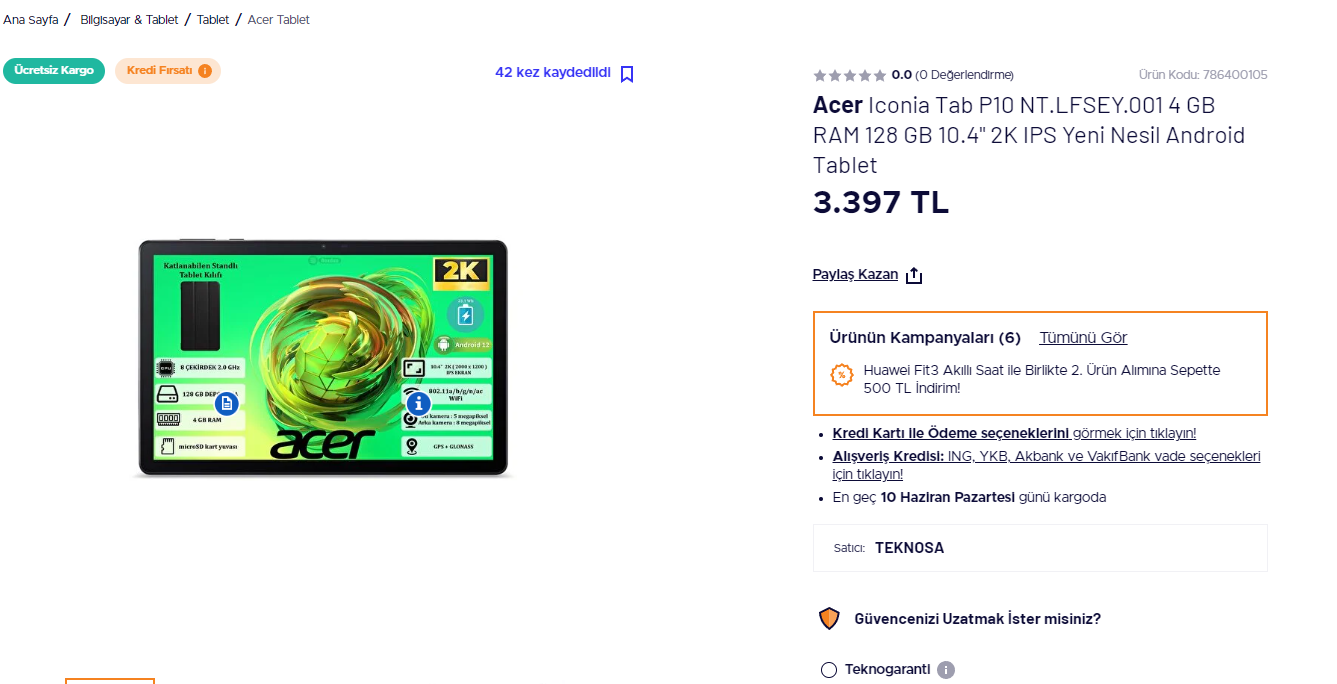Open Tümünü Gör campaigns link
1337x684 pixels.
1083,338
